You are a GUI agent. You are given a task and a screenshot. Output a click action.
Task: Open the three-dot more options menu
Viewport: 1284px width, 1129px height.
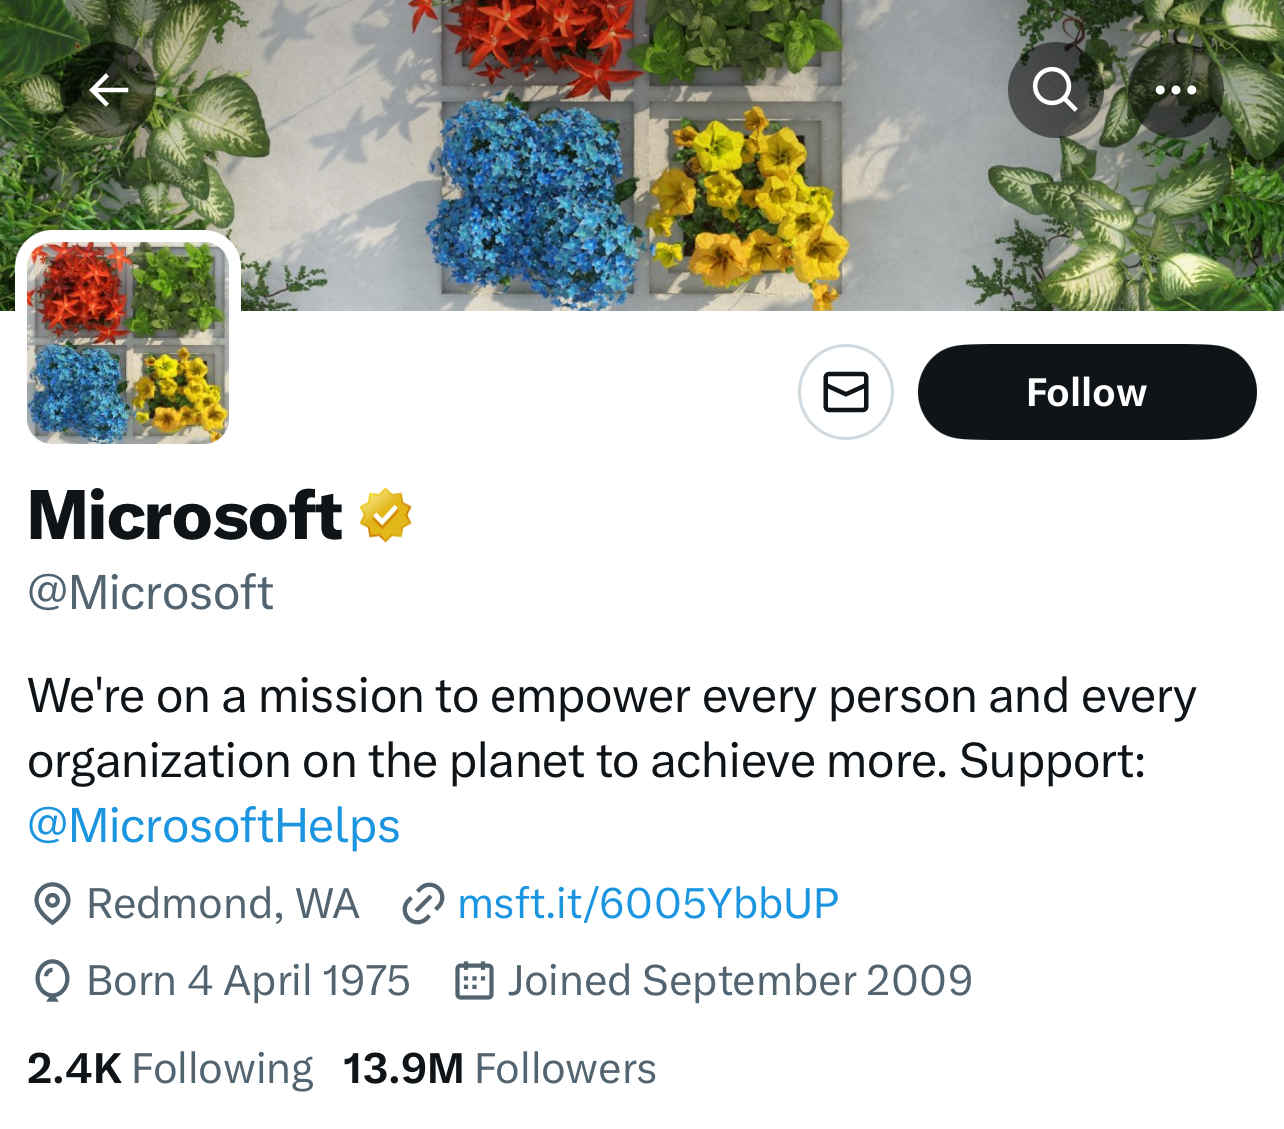point(1176,90)
